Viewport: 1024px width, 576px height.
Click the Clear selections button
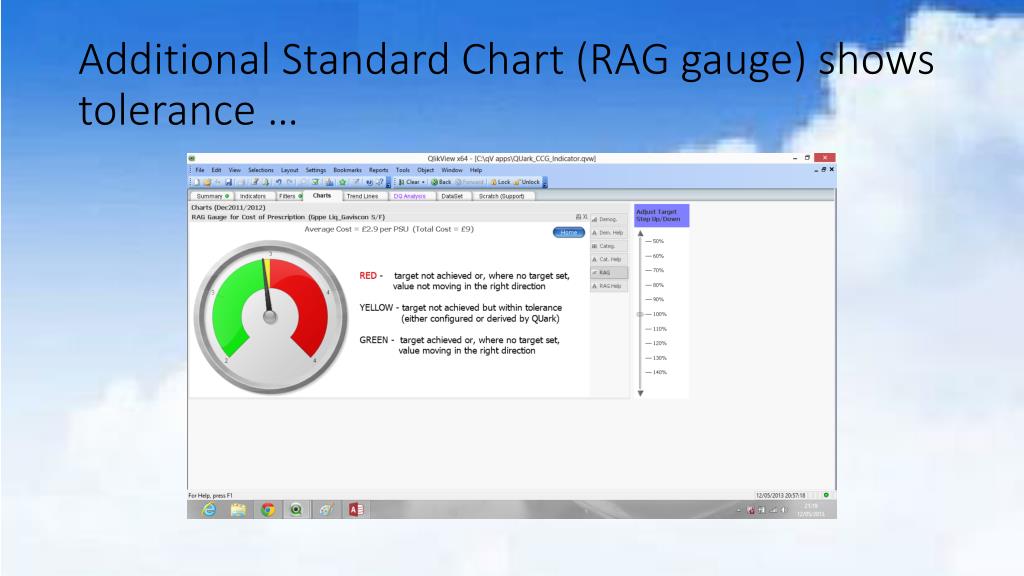[409, 182]
